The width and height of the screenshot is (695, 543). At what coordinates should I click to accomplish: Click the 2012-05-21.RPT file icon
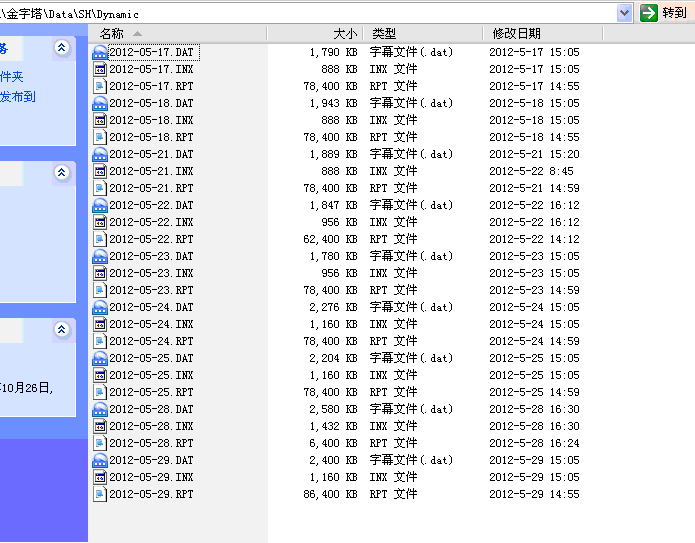coord(100,188)
